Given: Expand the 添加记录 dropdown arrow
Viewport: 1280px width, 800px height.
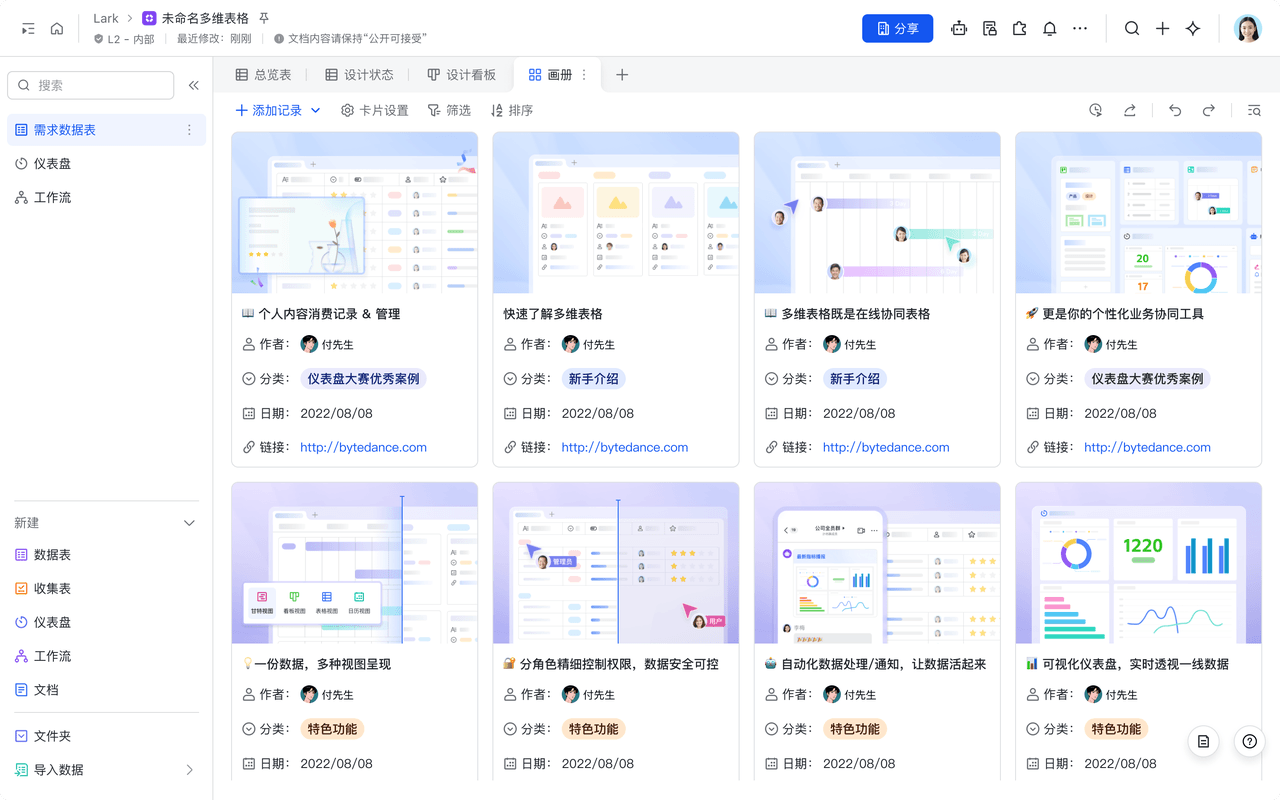Looking at the screenshot, I should 316,111.
